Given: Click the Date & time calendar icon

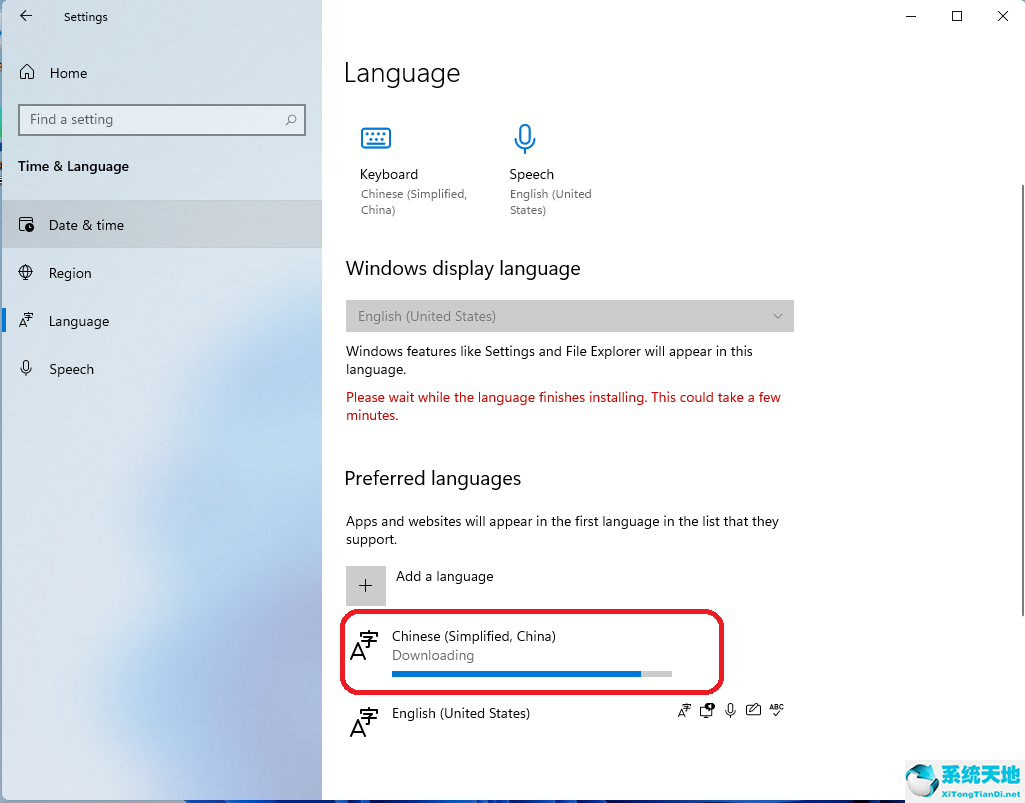Looking at the screenshot, I should click(26, 225).
